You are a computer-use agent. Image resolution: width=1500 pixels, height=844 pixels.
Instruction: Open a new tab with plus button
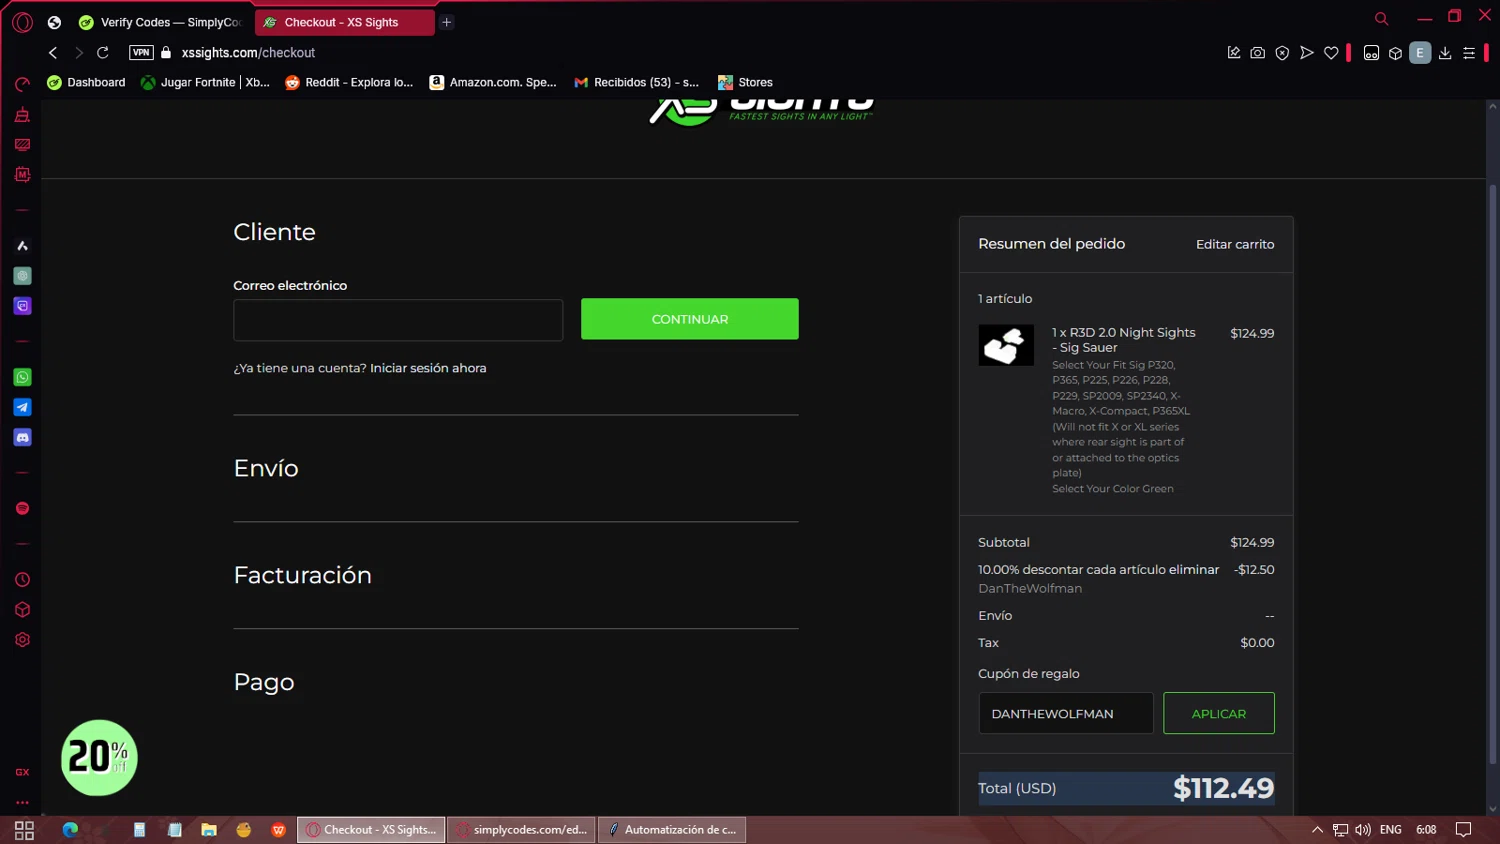(447, 22)
